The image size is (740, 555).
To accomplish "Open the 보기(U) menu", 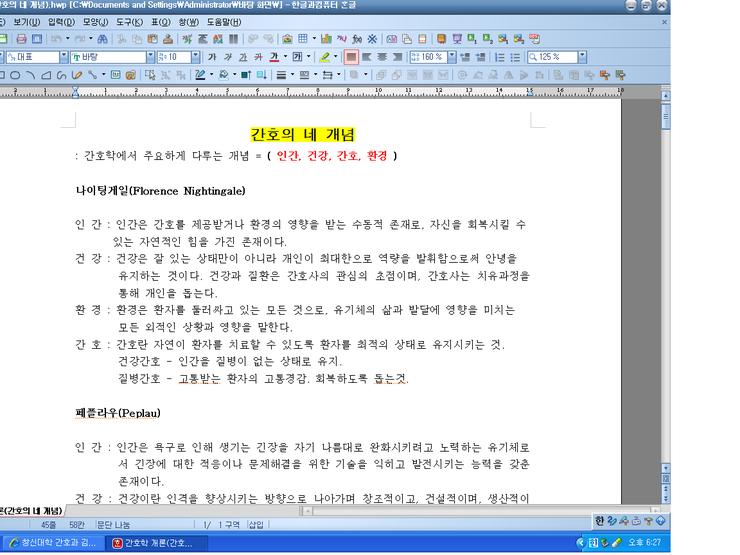I will pyautogui.click(x=26, y=22).
